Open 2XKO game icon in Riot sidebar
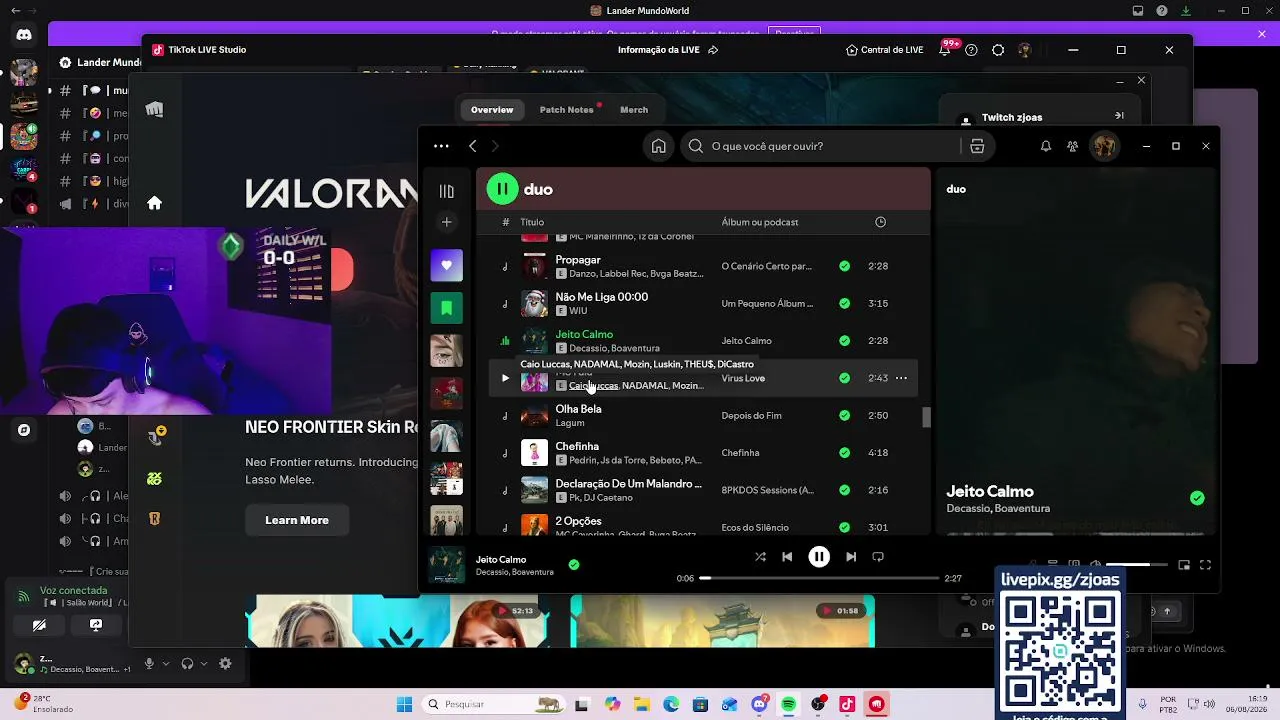 154,479
